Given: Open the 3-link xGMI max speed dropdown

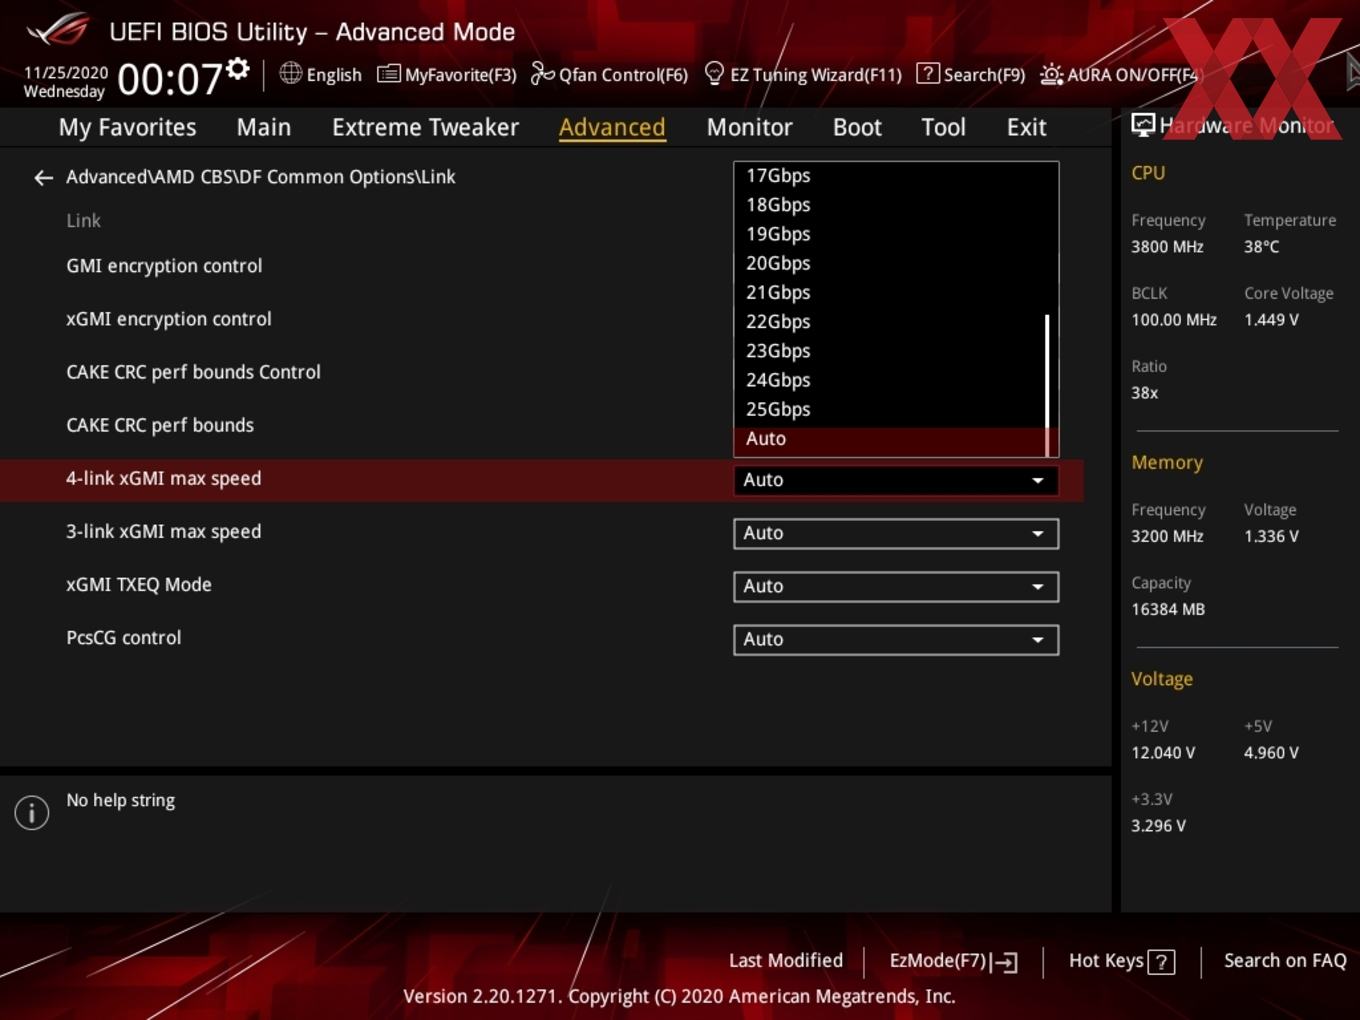Looking at the screenshot, I should coord(896,533).
